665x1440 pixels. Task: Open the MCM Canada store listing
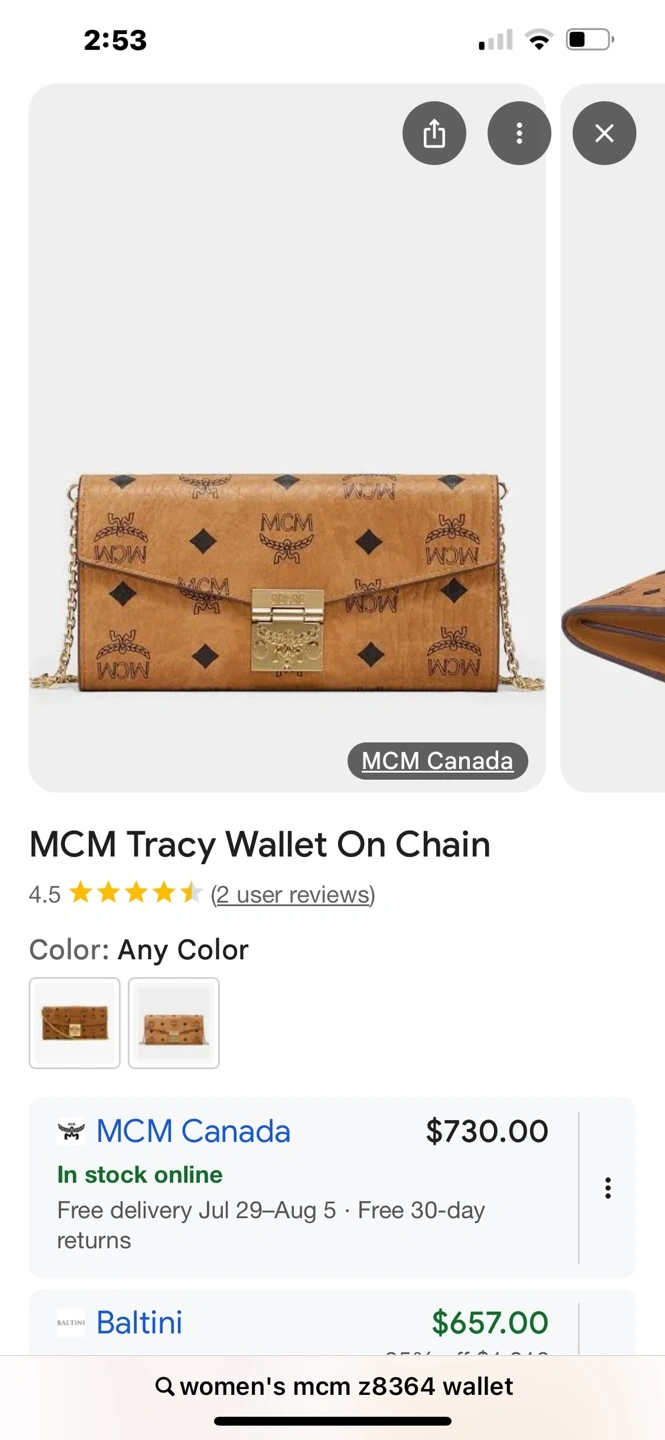193,1131
